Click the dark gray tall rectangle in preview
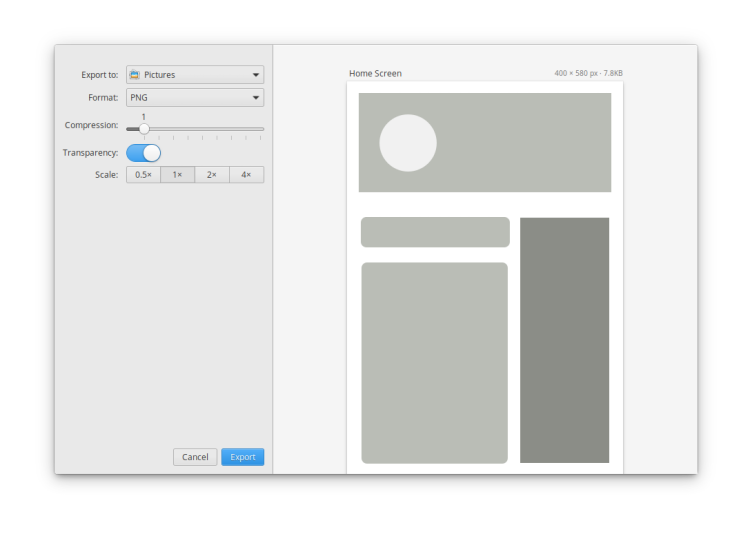This screenshot has width=752, height=538. 564,340
